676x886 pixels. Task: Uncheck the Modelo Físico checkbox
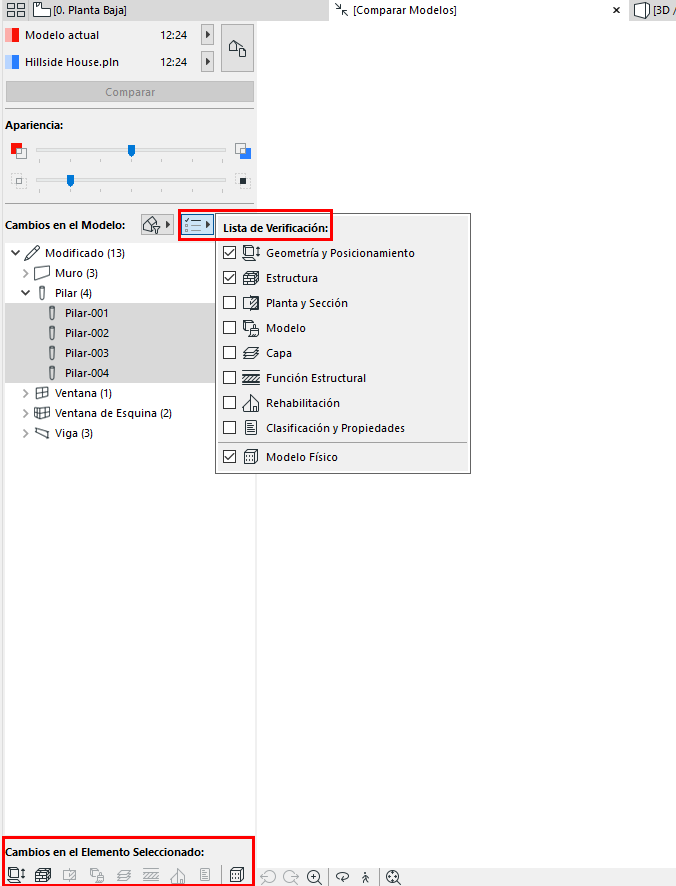click(x=229, y=457)
